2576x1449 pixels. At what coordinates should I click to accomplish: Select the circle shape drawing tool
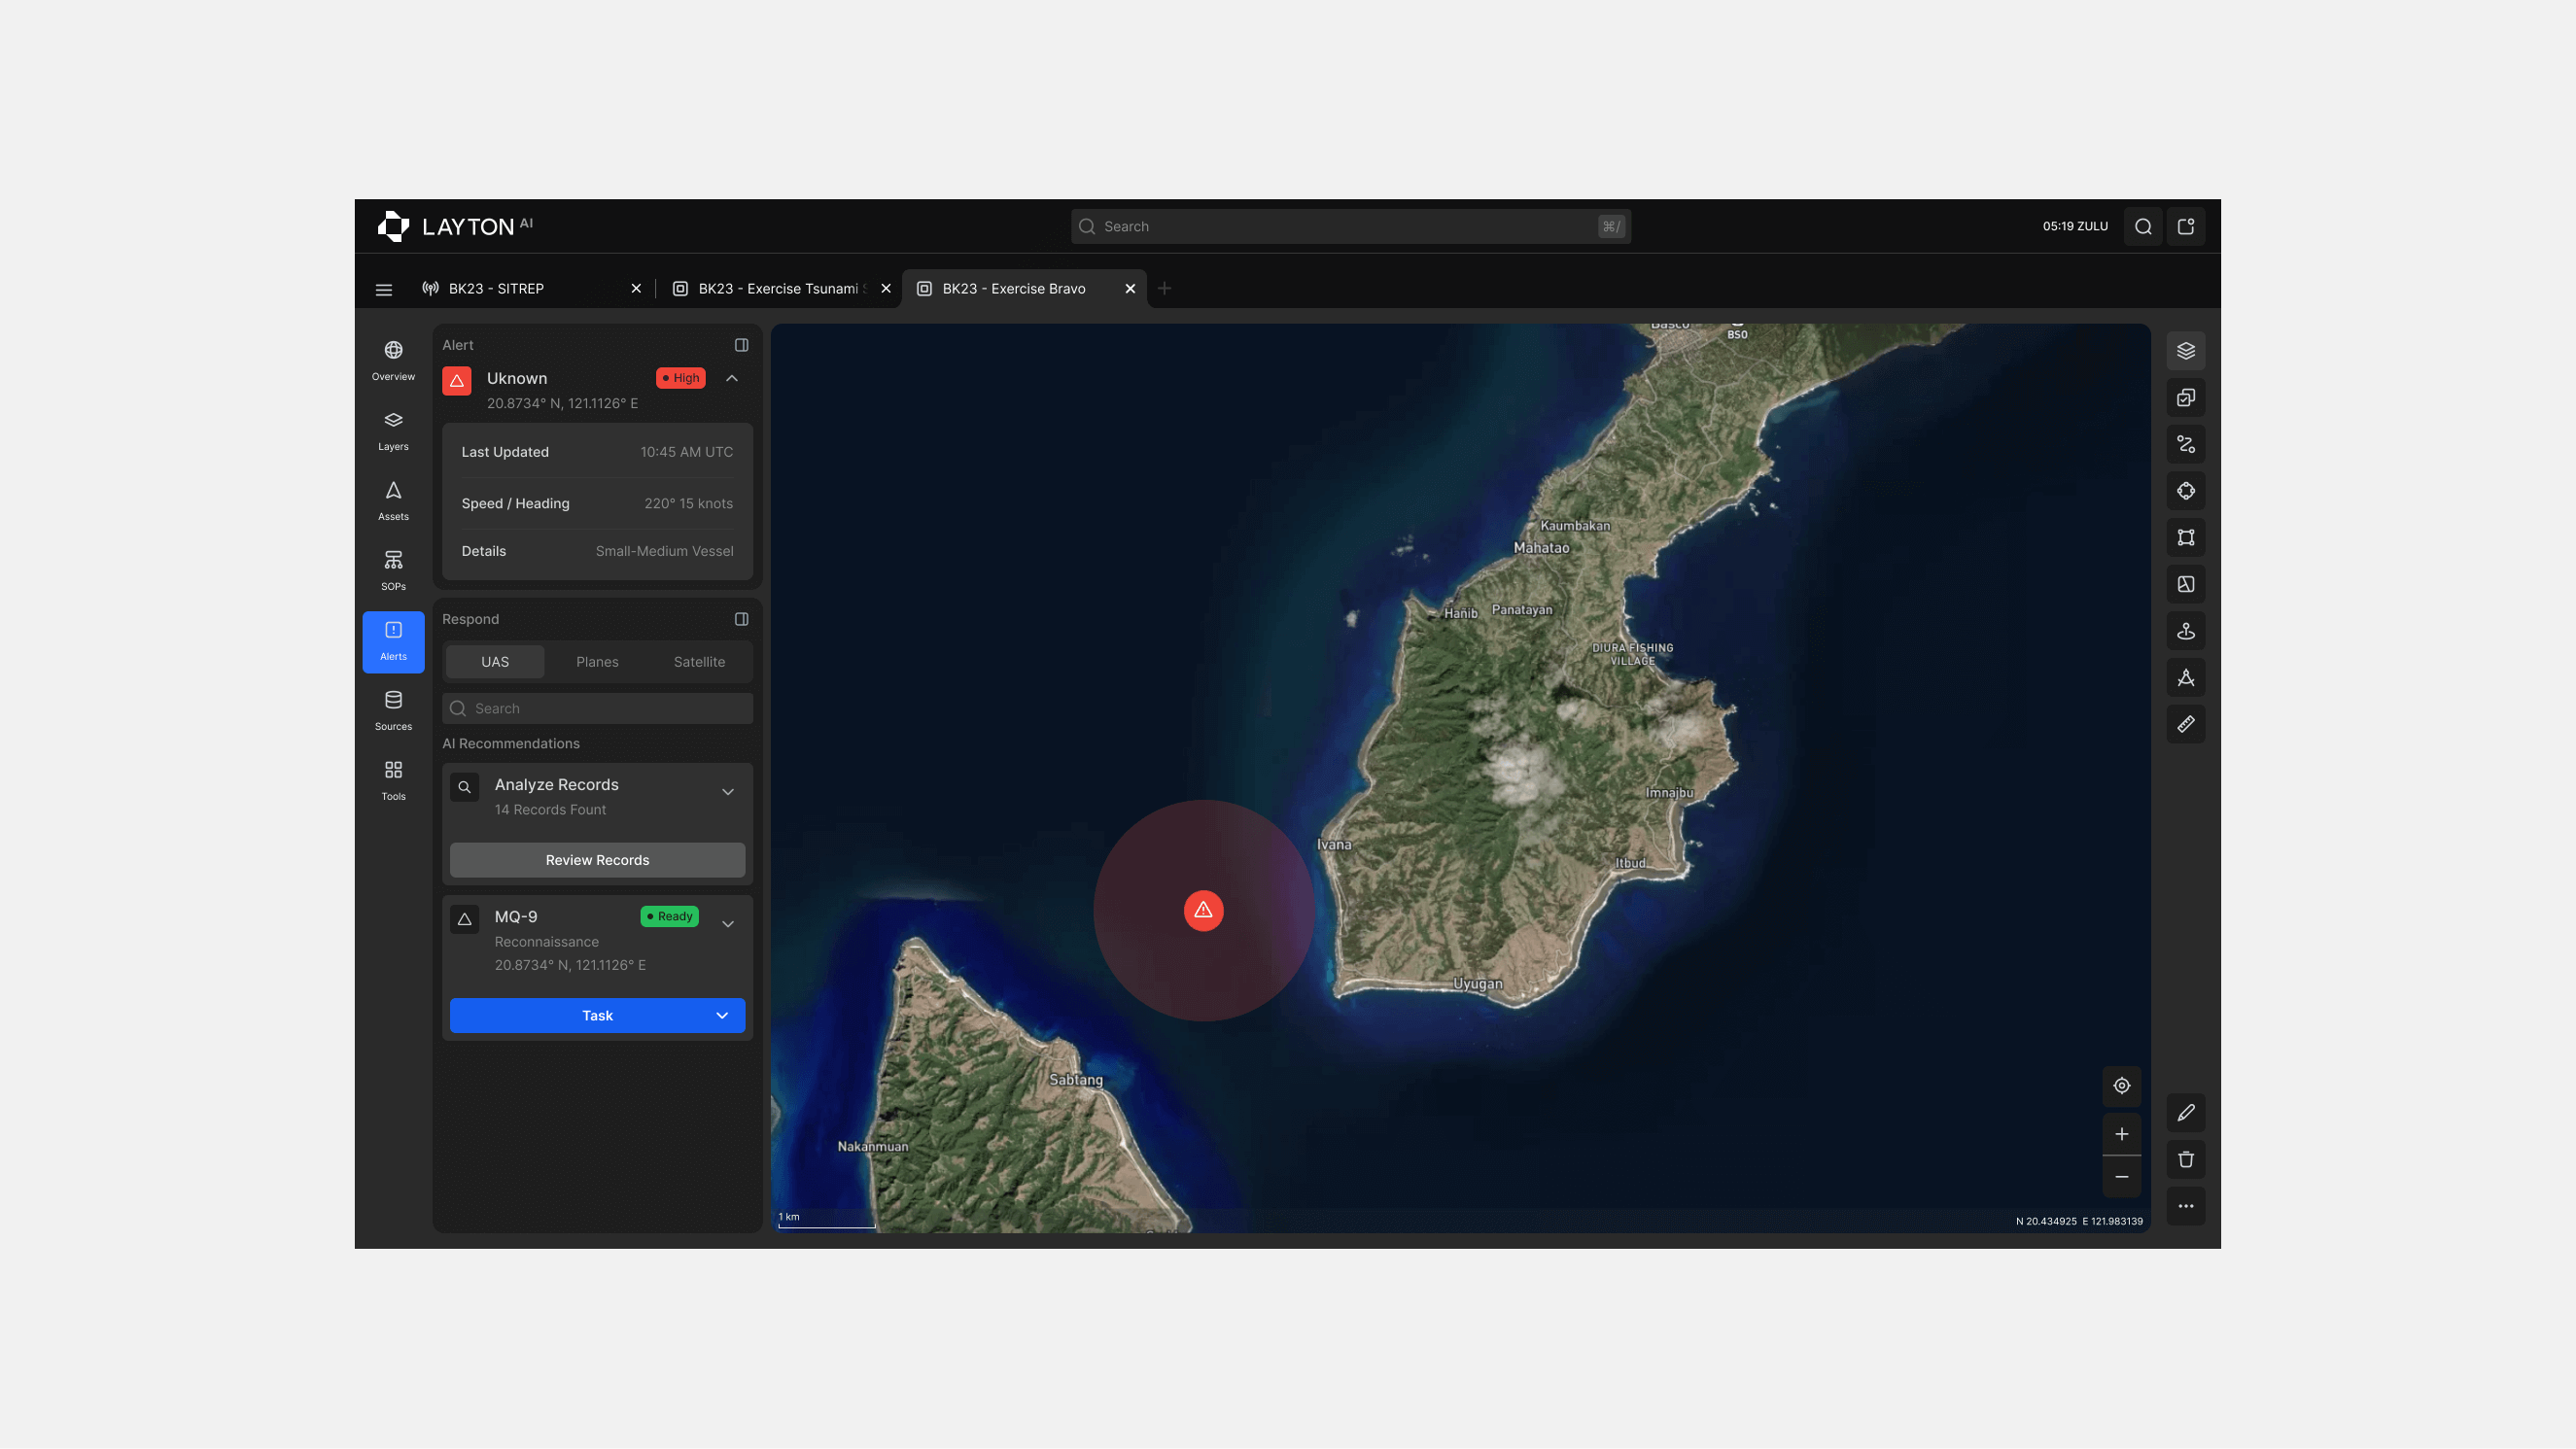pyautogui.click(x=2185, y=491)
